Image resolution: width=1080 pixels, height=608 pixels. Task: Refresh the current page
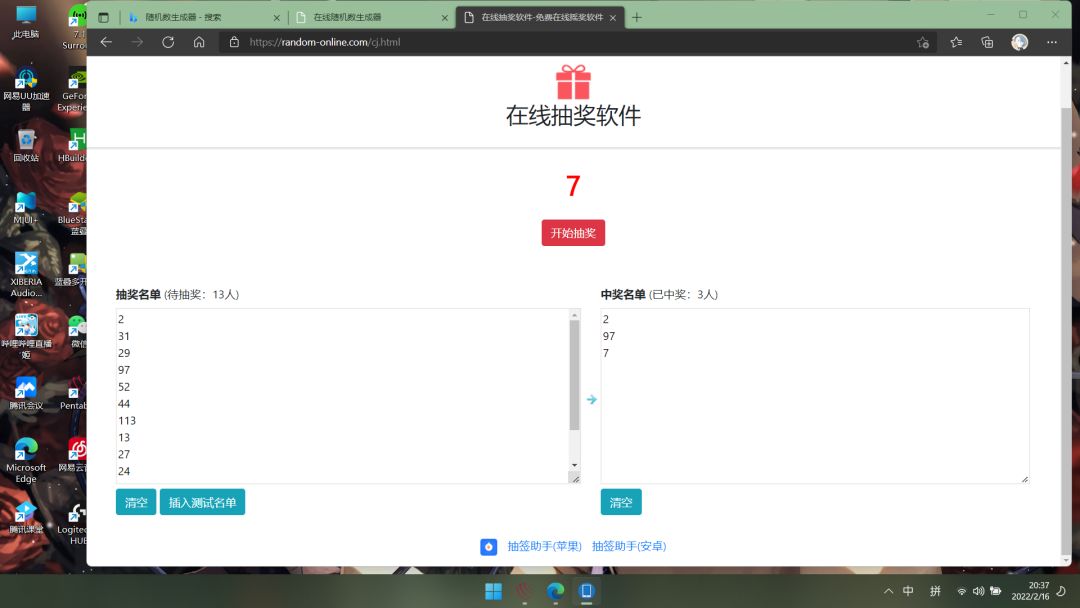tap(168, 42)
